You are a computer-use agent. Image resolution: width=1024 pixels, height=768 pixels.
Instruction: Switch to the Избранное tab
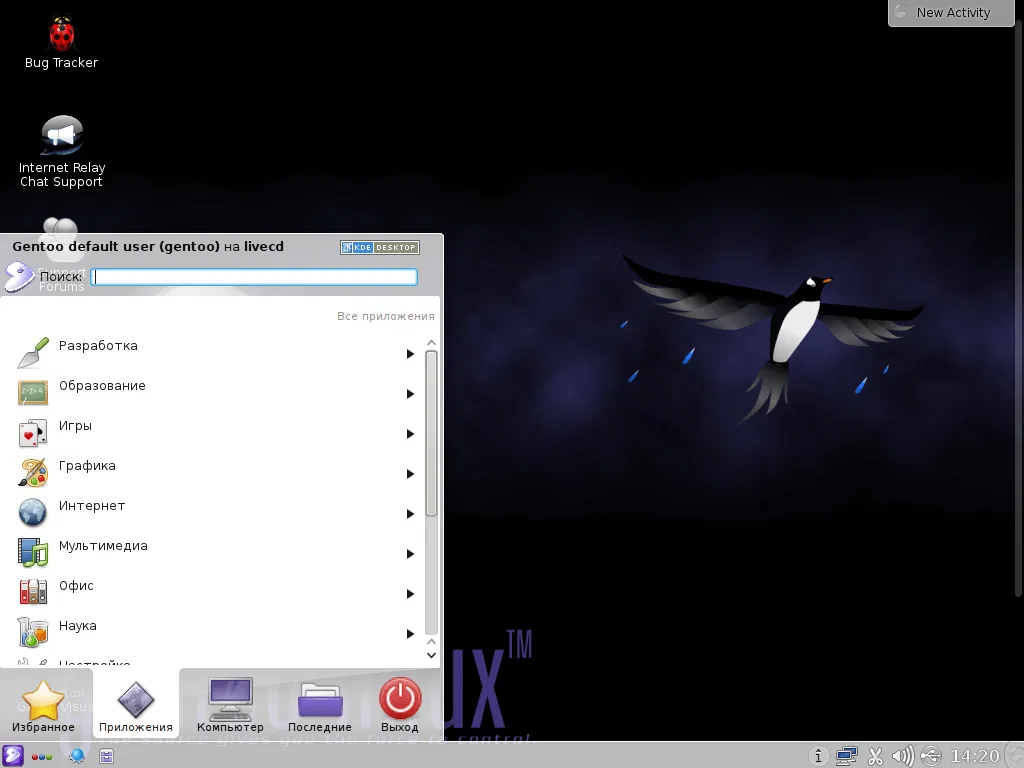click(x=43, y=705)
